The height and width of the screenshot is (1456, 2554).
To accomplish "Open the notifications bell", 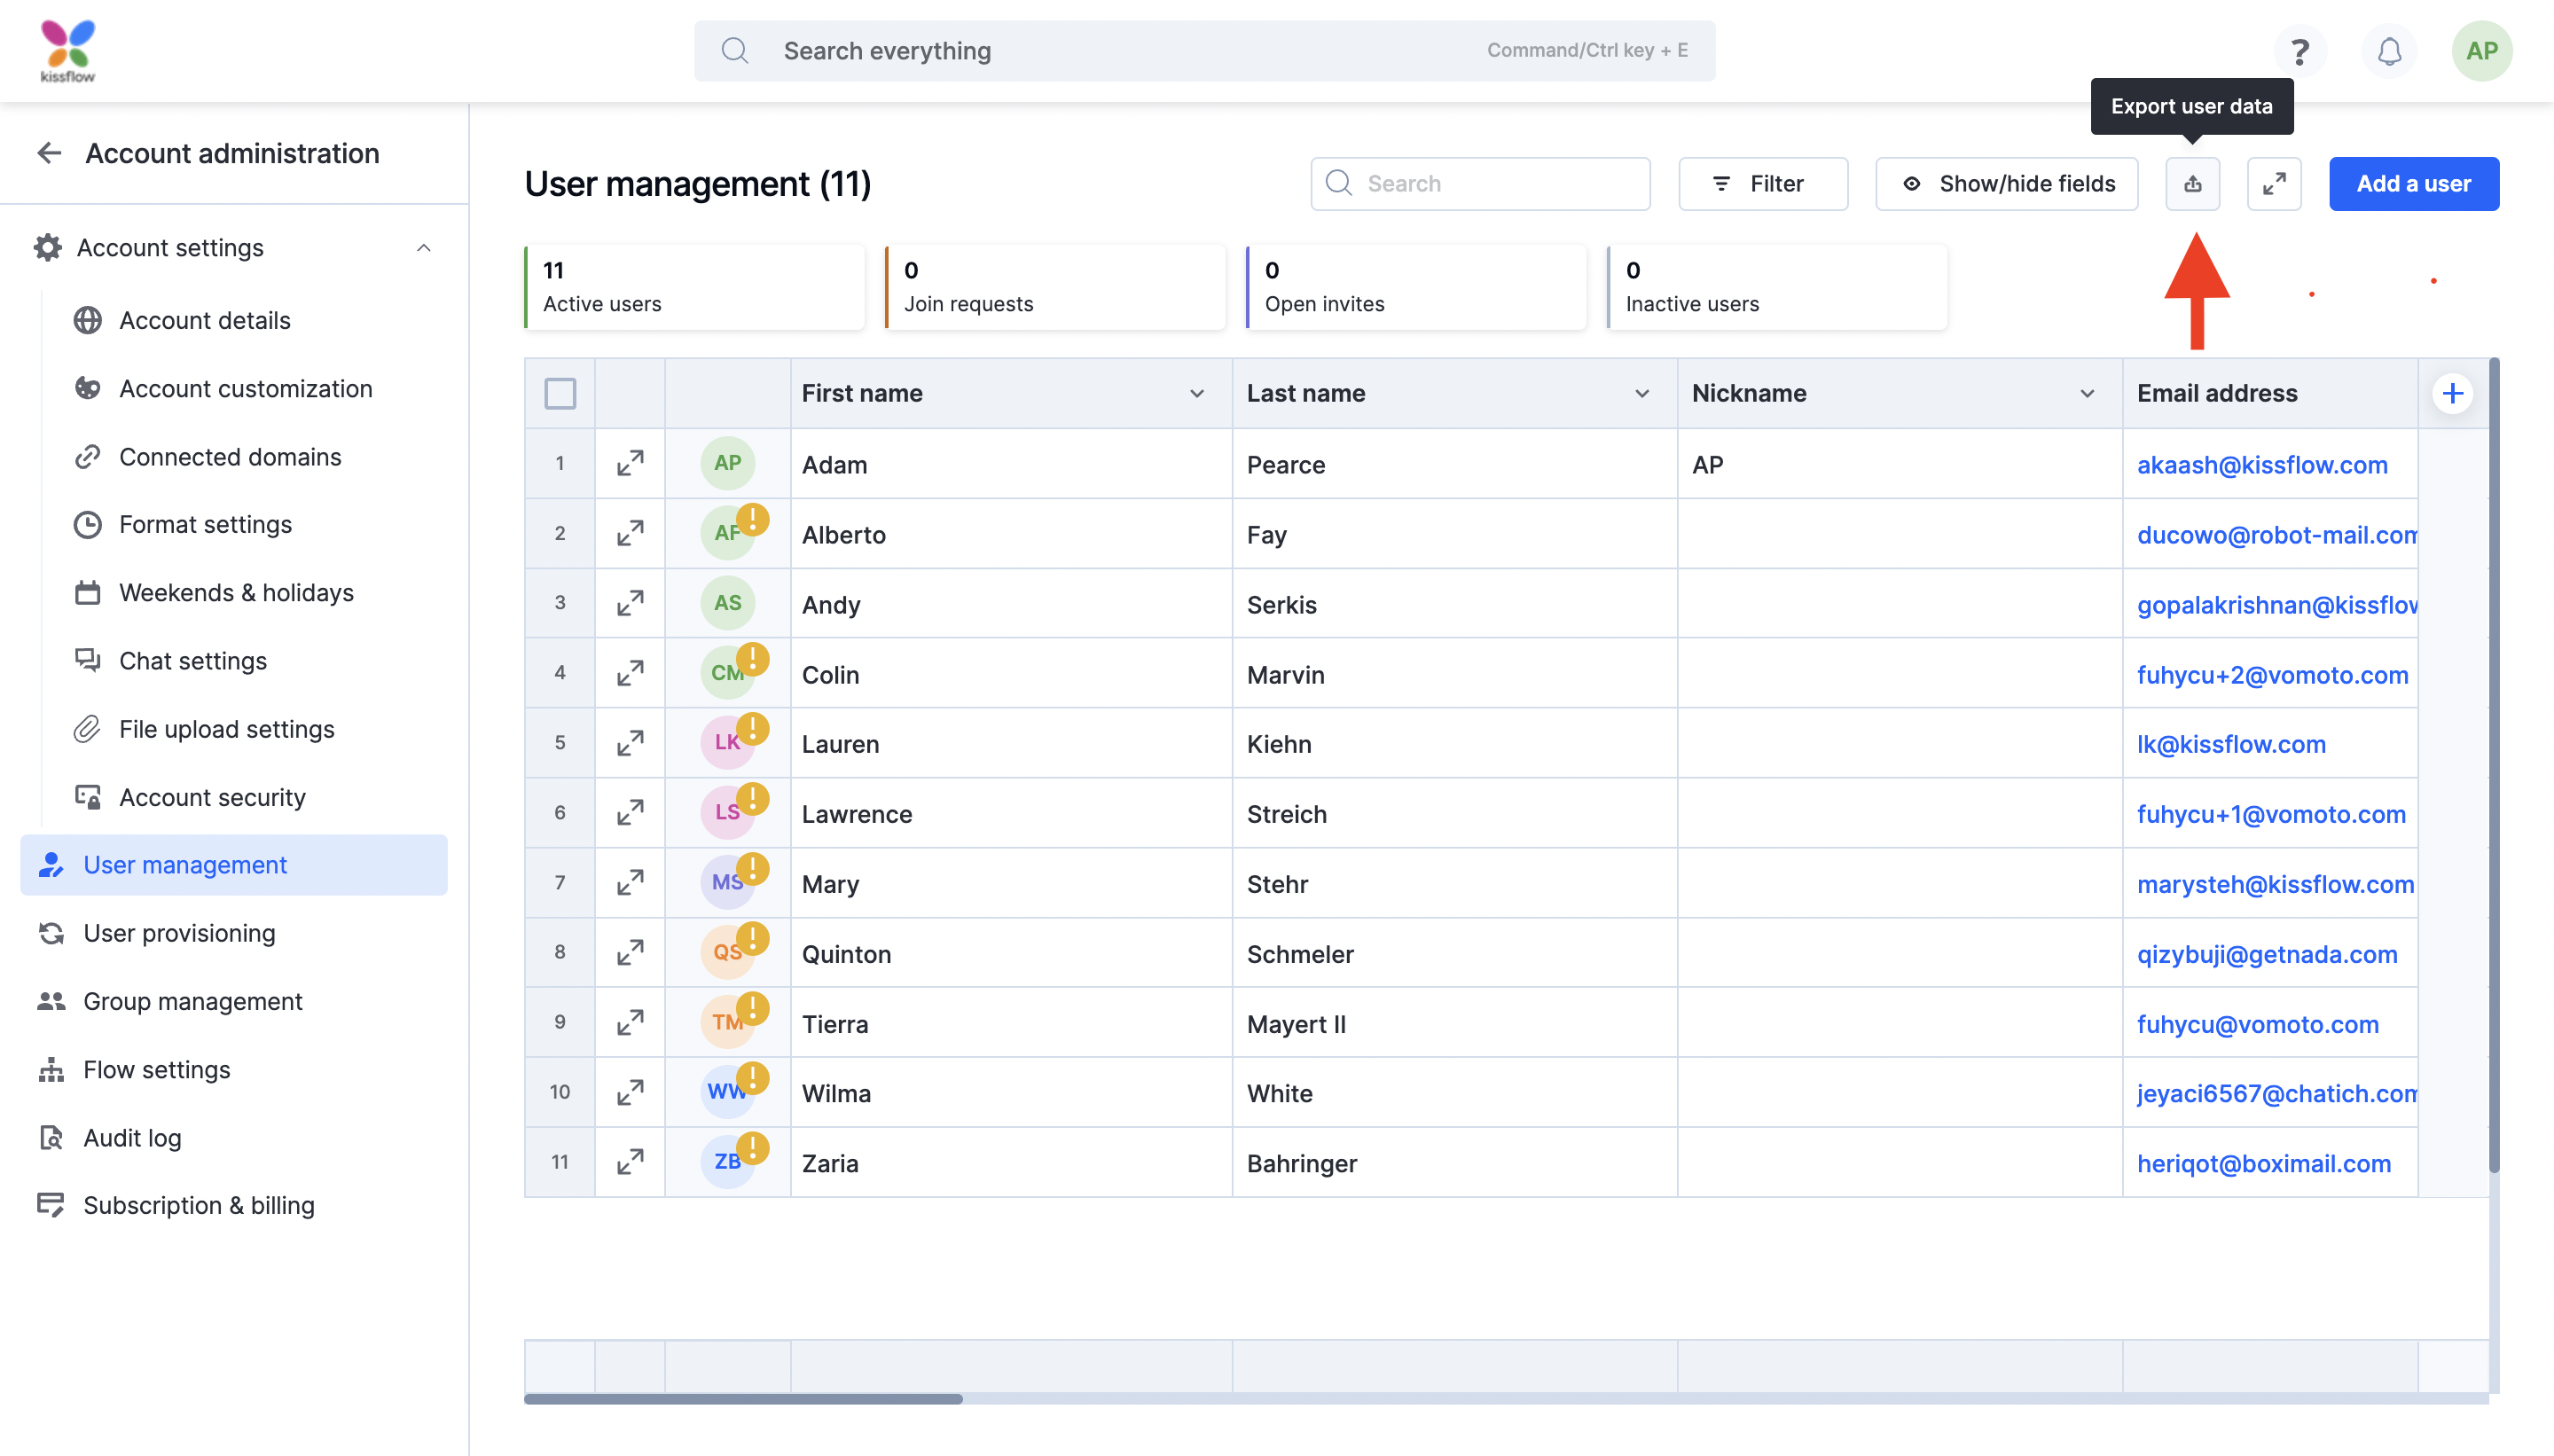I will [2389, 51].
